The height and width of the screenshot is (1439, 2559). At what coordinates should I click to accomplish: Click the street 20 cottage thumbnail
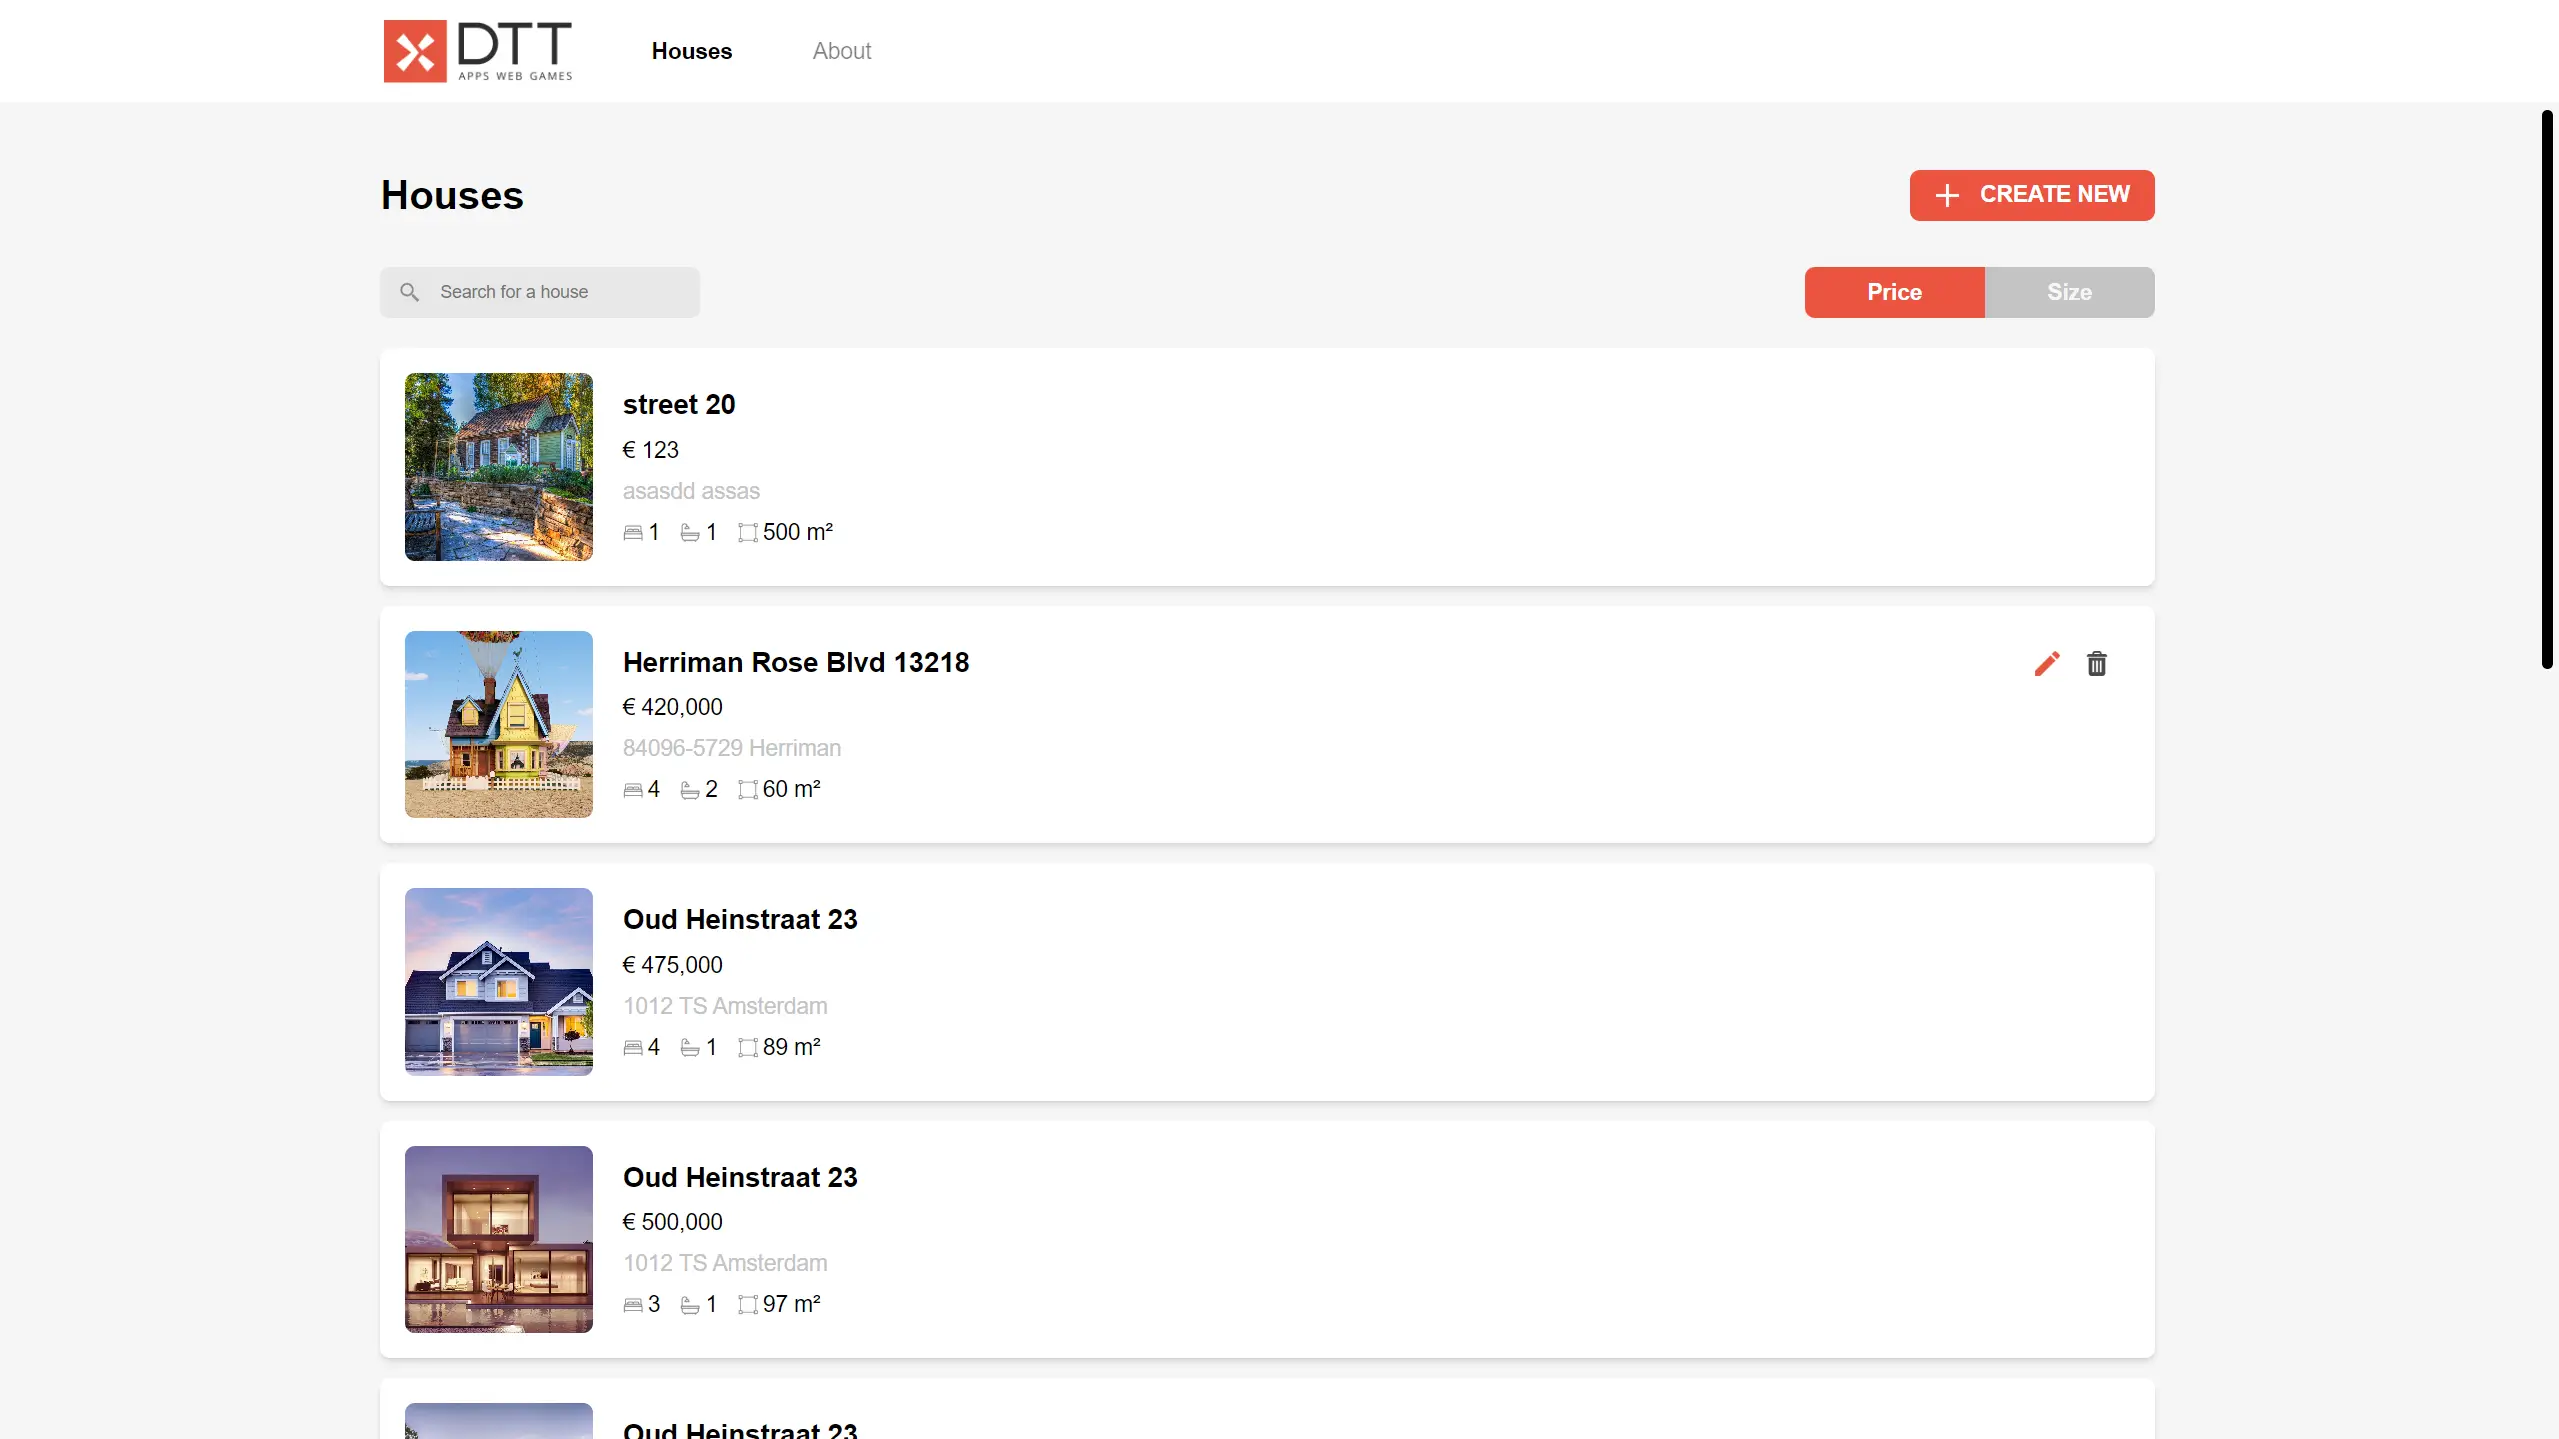[498, 467]
